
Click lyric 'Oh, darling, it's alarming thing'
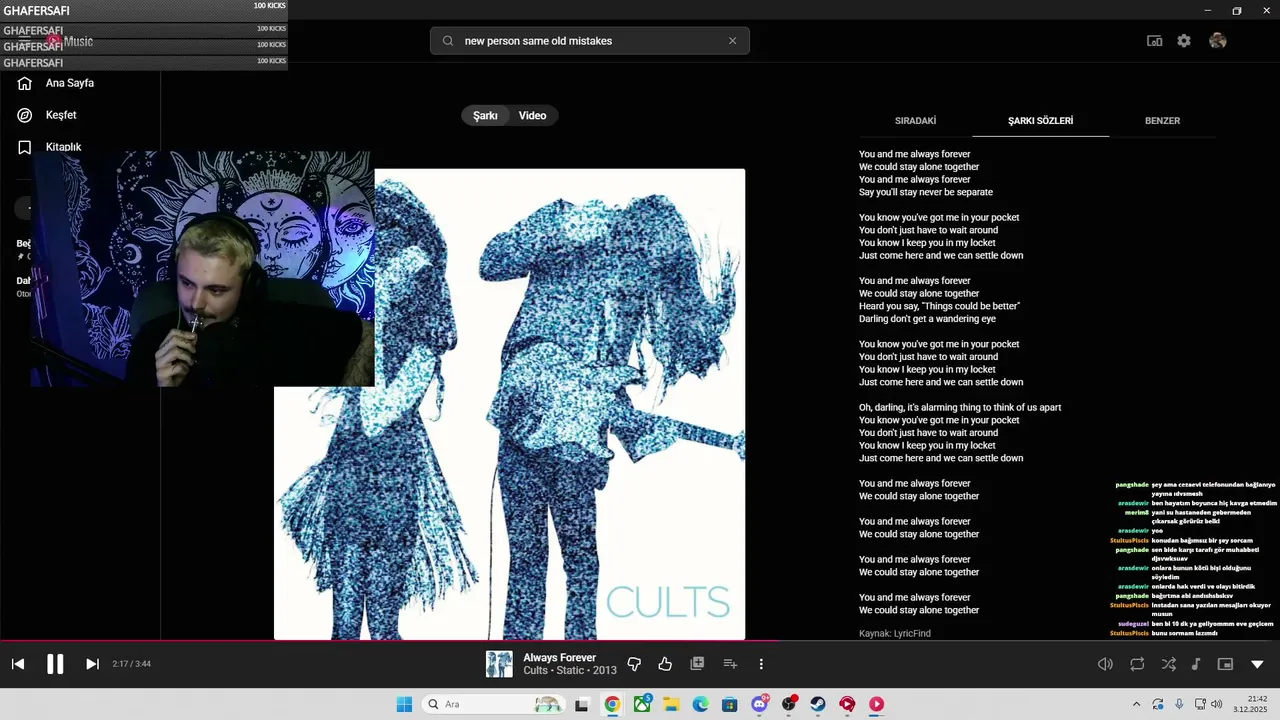960,407
